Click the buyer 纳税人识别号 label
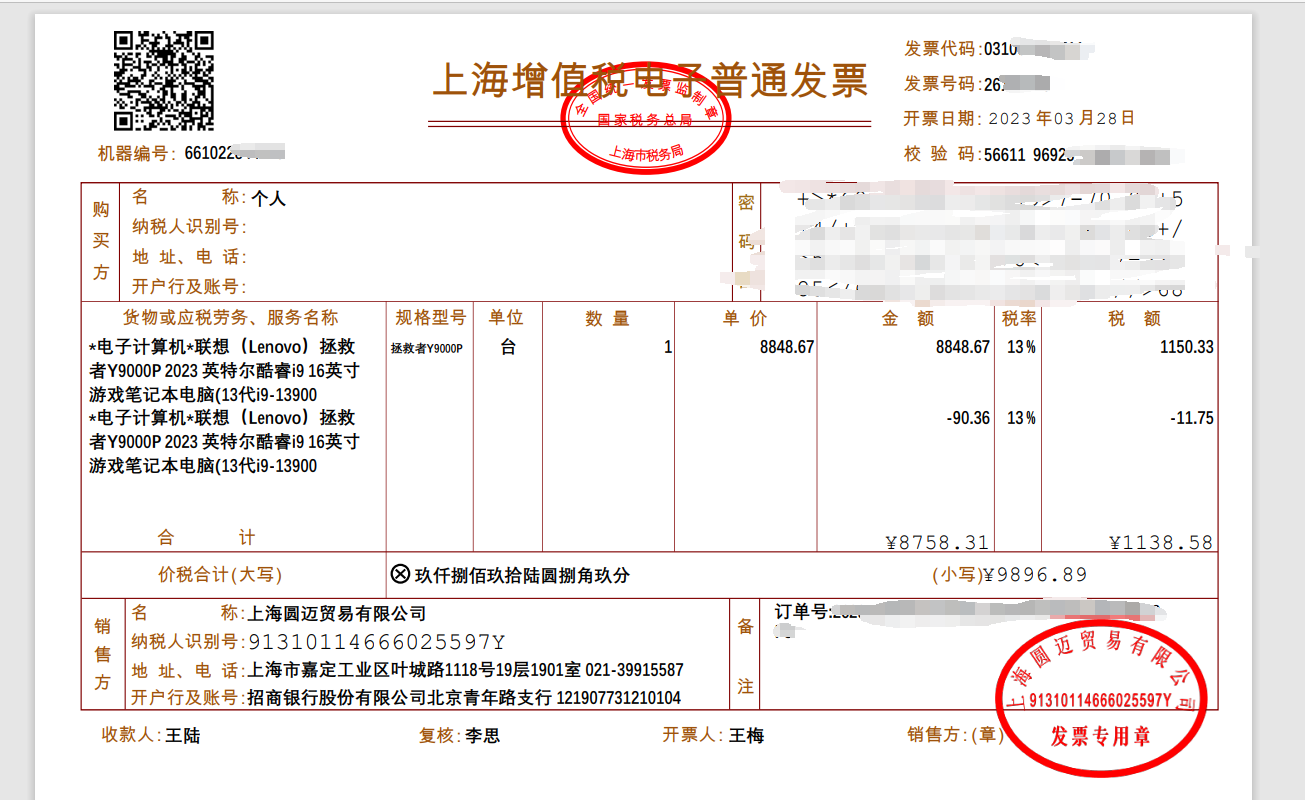 188,227
